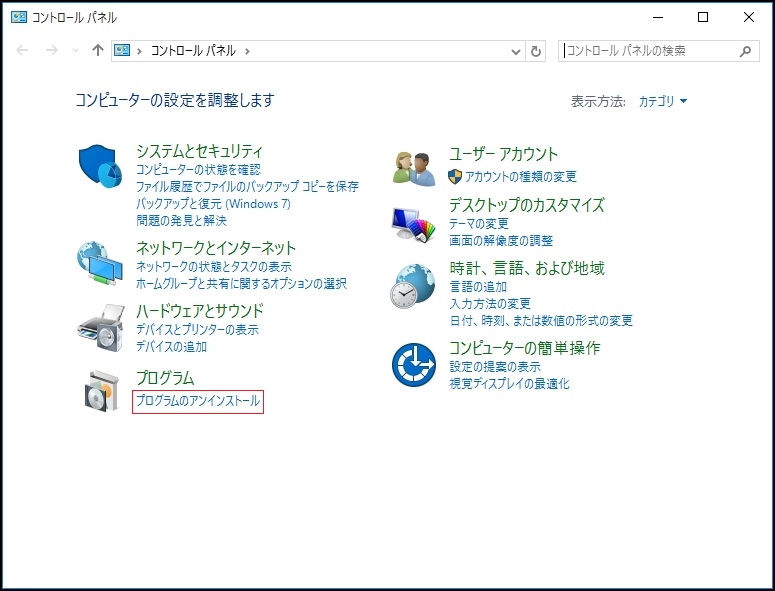Refresh the Control Panel view
Image resolution: width=775 pixels, height=591 pixels.
(x=536, y=51)
